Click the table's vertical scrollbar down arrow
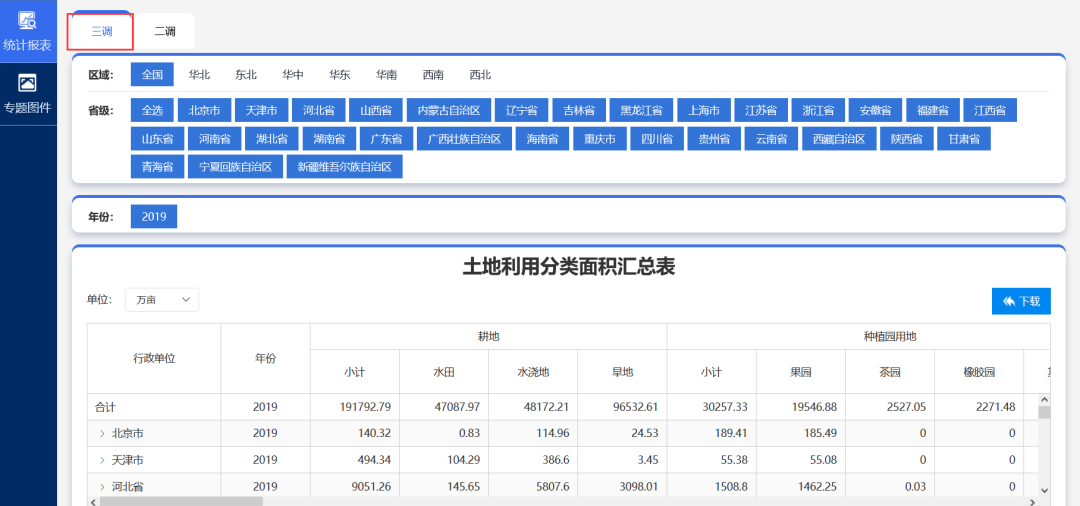Screen dimensions: 1080x506 1044,491
